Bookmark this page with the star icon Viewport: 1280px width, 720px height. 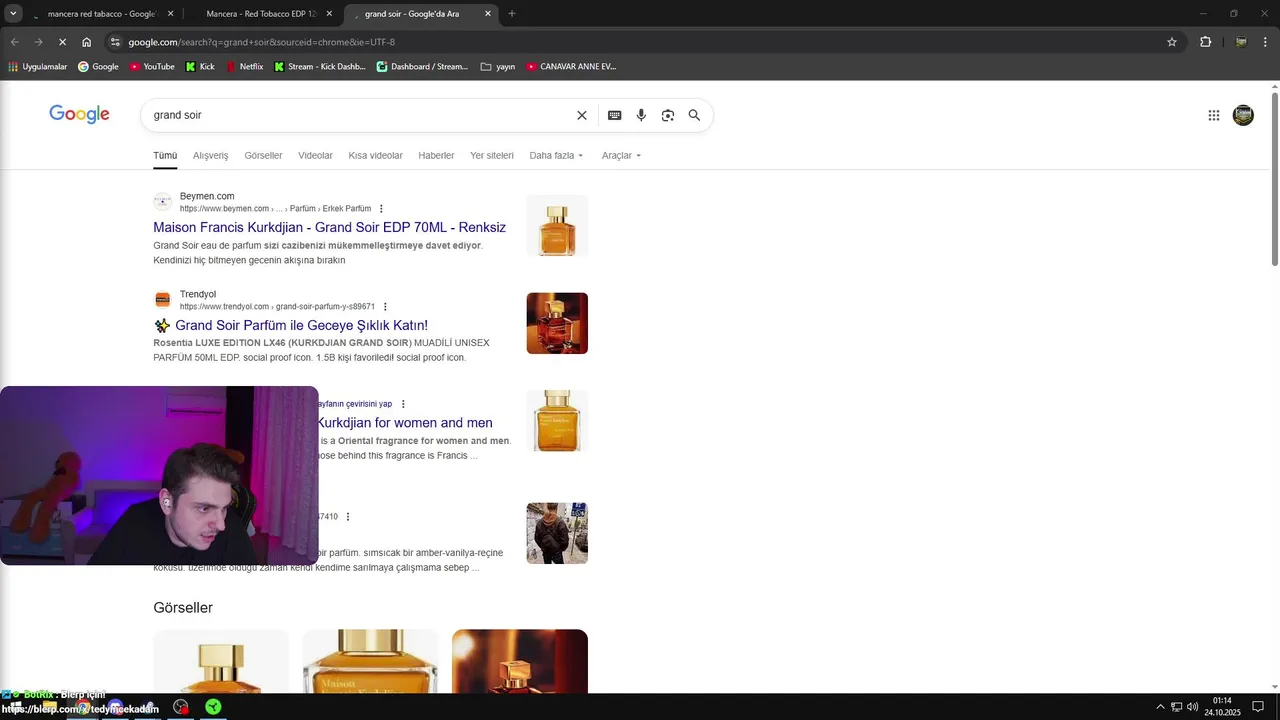1172,42
